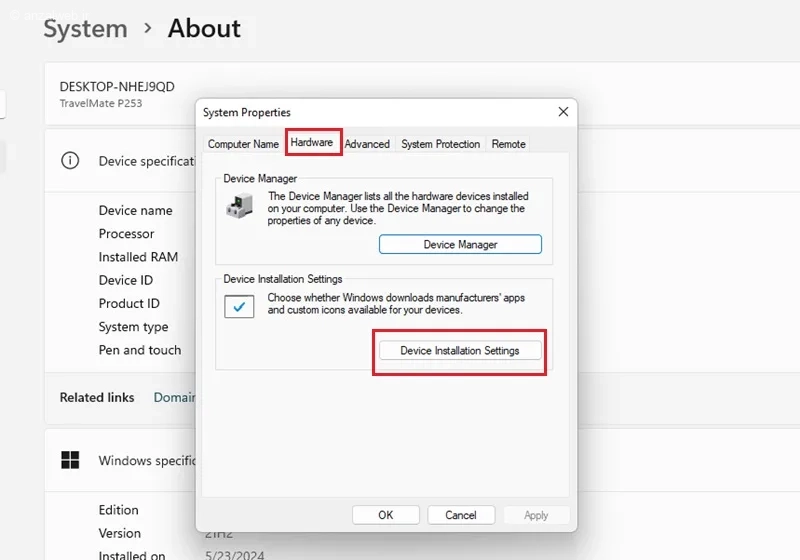The height and width of the screenshot is (560, 800).
Task: Open Device Manager via its button
Action: (x=460, y=244)
